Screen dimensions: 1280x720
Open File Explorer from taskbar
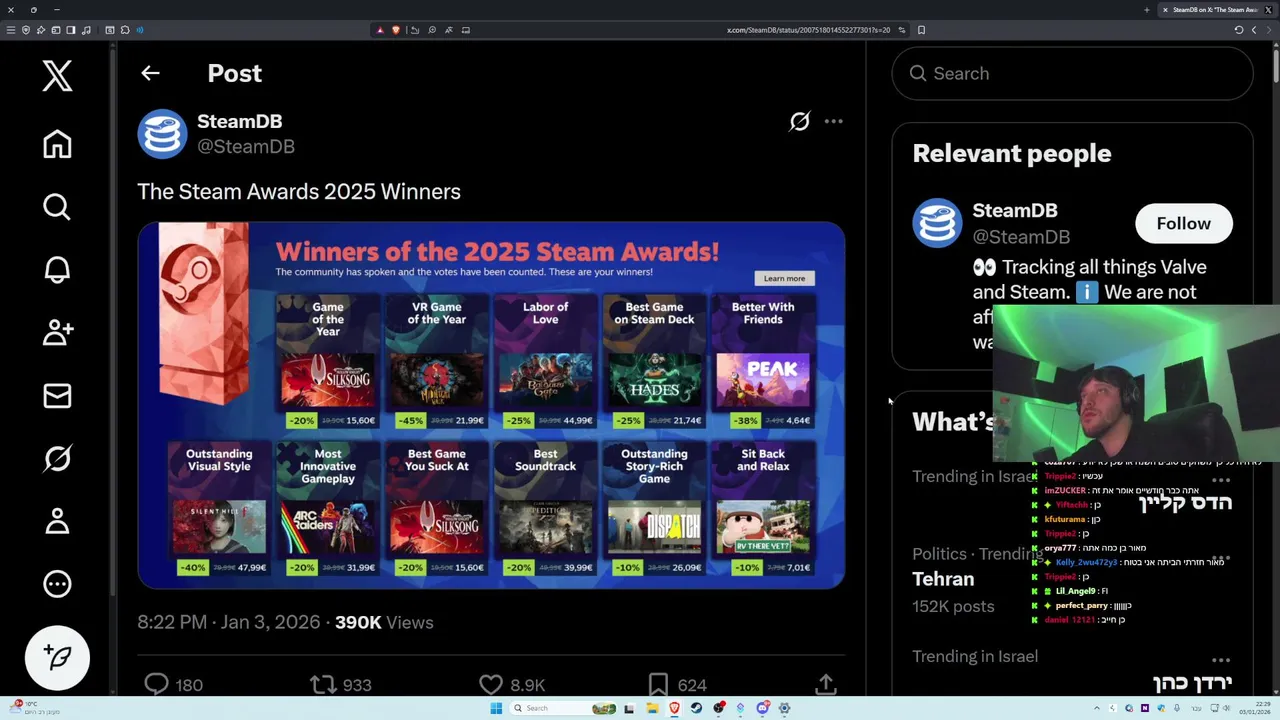coord(652,708)
